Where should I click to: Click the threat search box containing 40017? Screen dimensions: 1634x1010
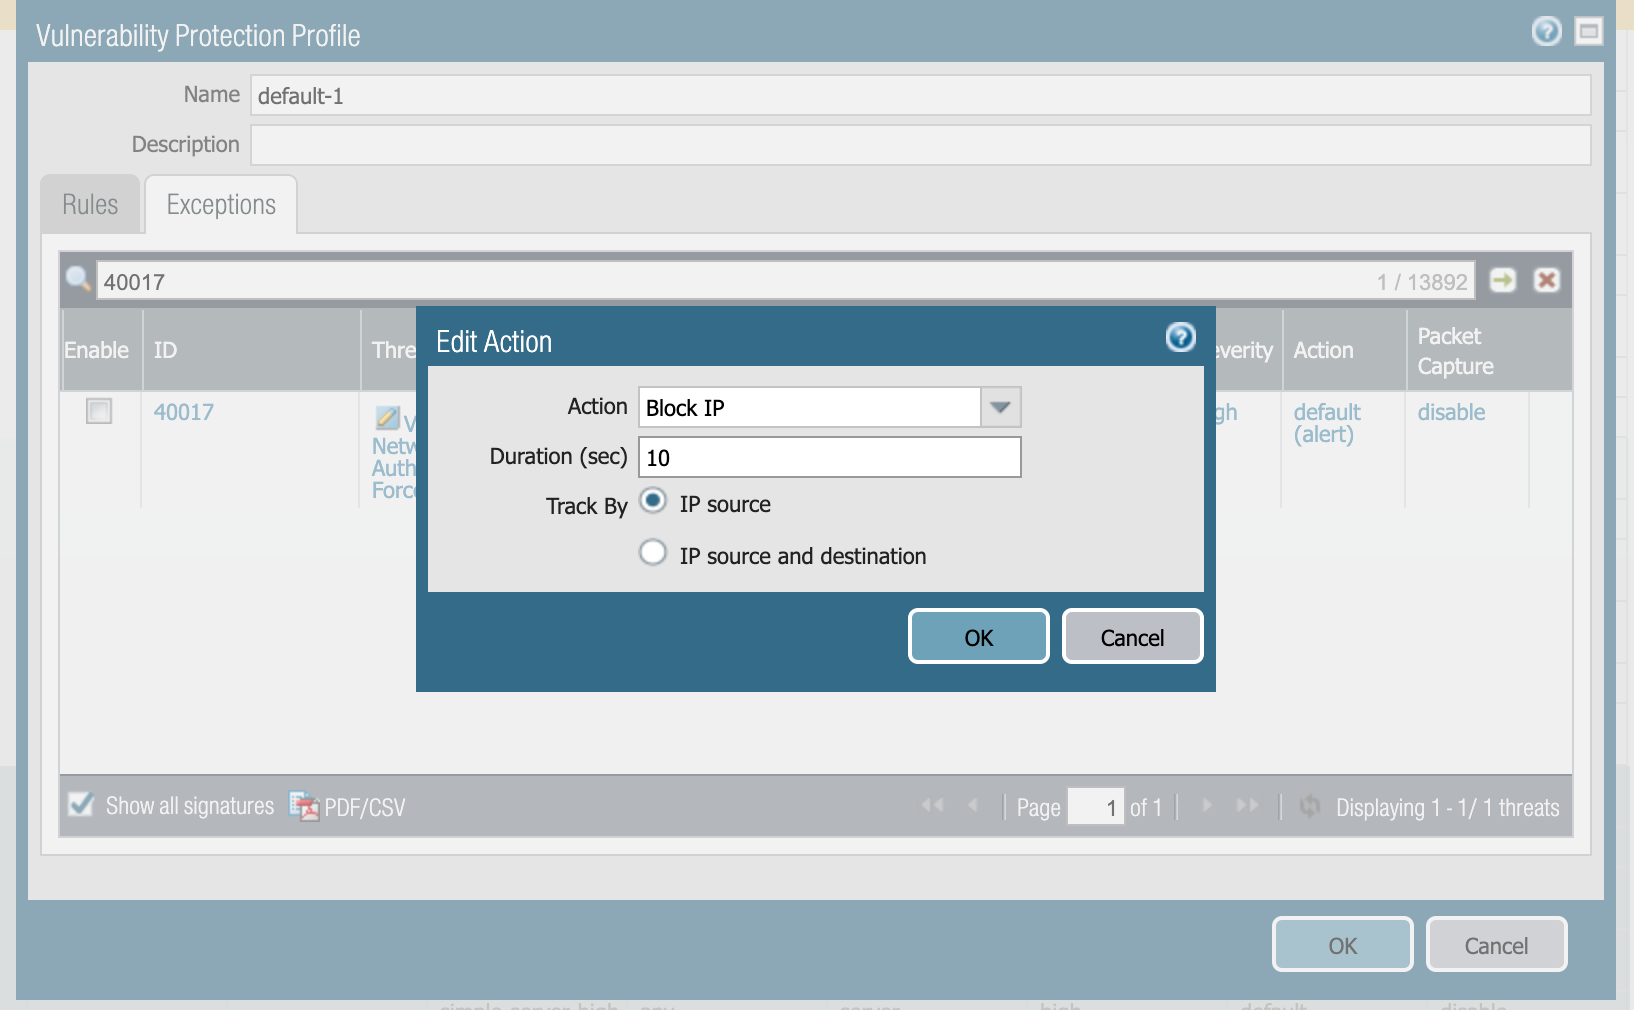coord(785,281)
